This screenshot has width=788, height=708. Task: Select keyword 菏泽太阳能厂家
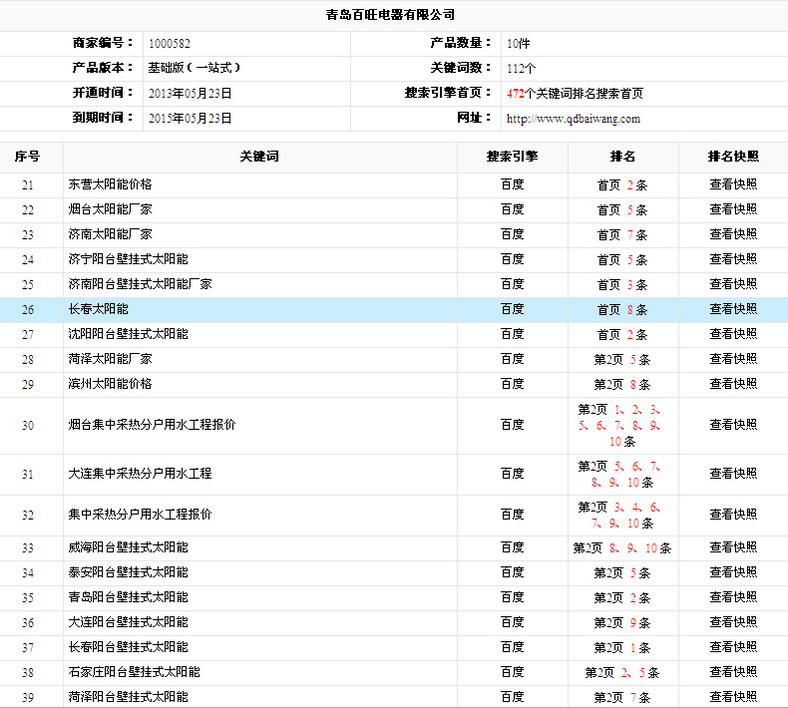110,359
